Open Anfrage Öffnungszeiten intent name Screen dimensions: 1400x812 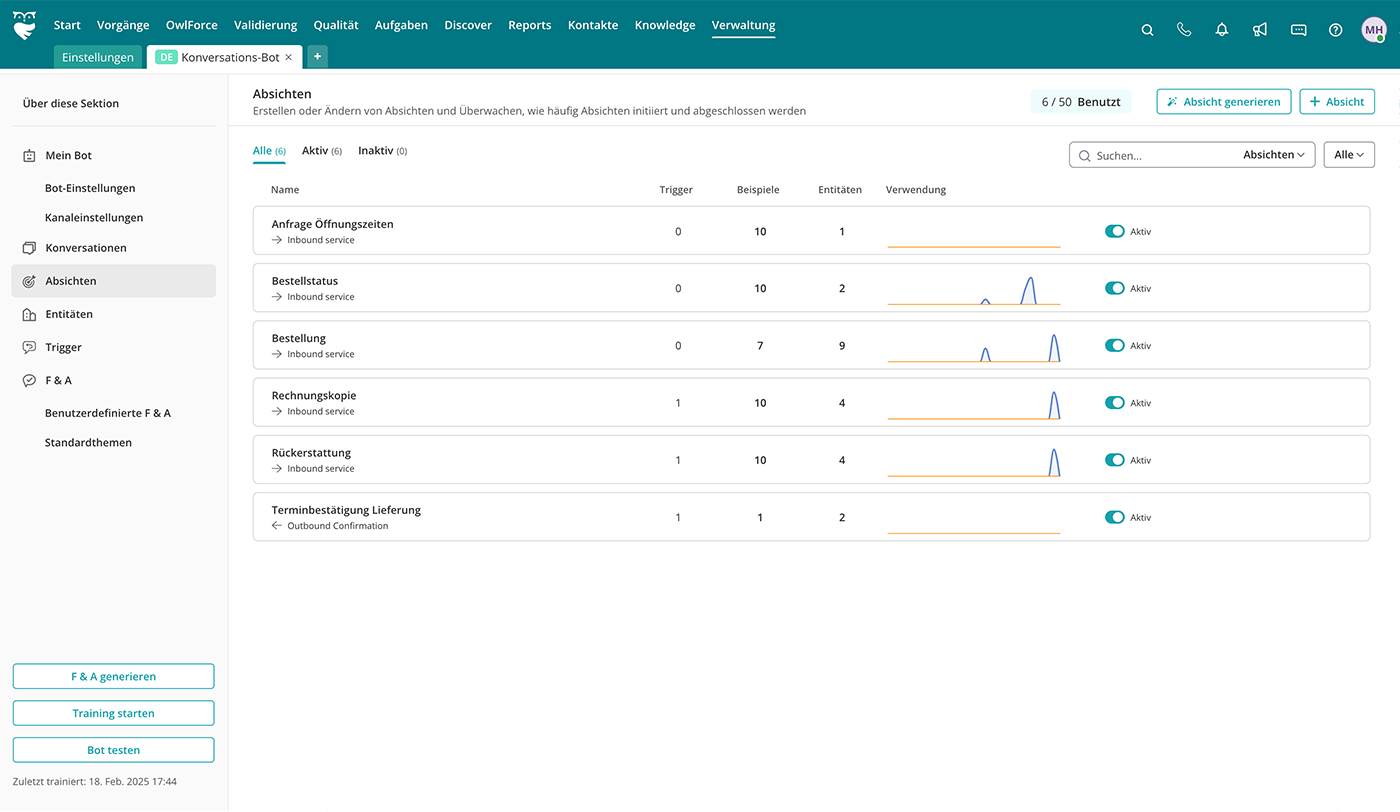click(332, 224)
